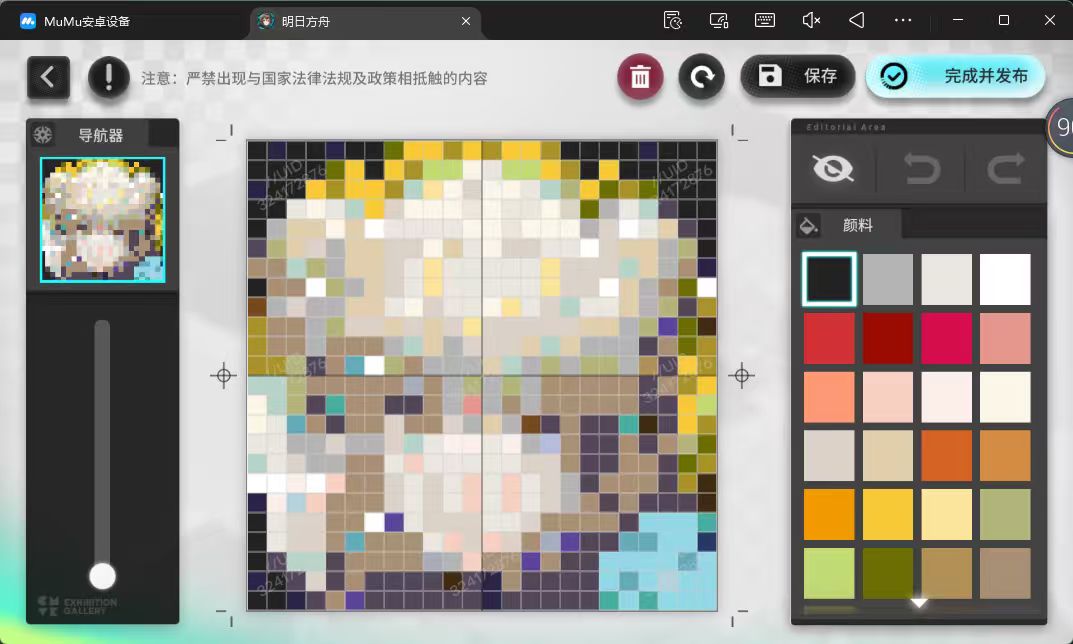Click the MuMu back triangle icon
The image size is (1073, 644).
(857, 20)
